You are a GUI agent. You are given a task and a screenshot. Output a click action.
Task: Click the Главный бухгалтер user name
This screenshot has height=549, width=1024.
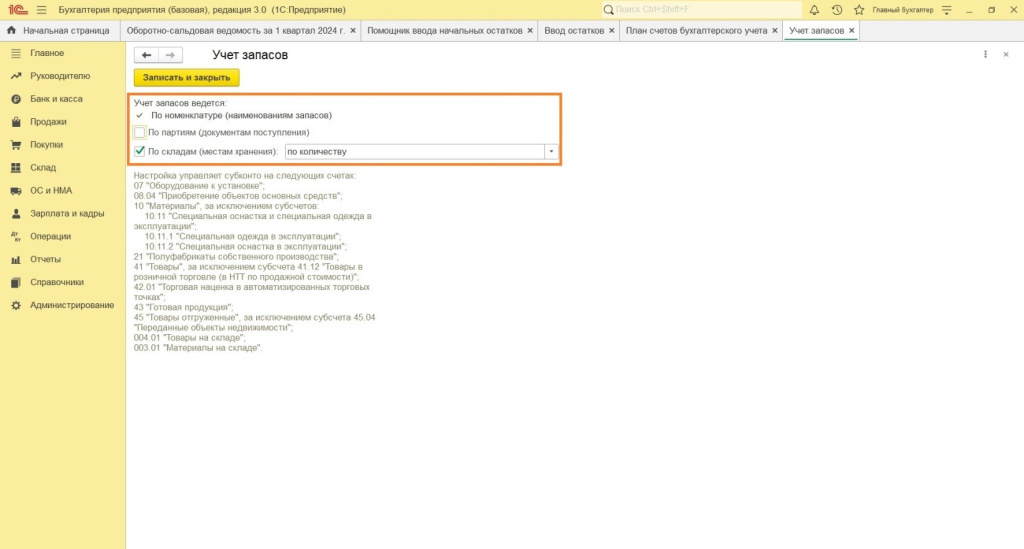click(902, 10)
